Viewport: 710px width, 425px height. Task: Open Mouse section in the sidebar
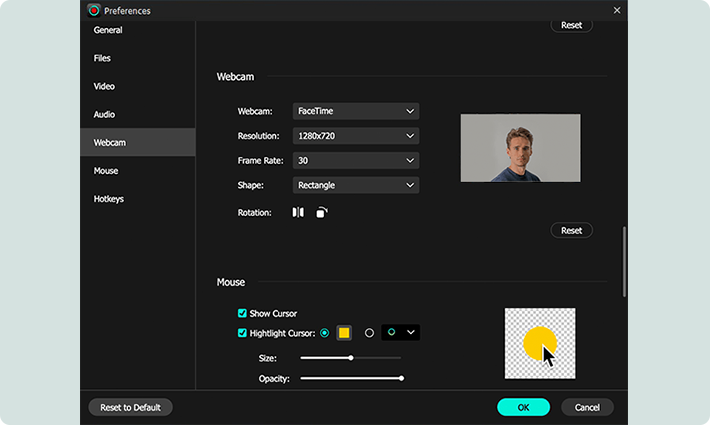[138, 171]
